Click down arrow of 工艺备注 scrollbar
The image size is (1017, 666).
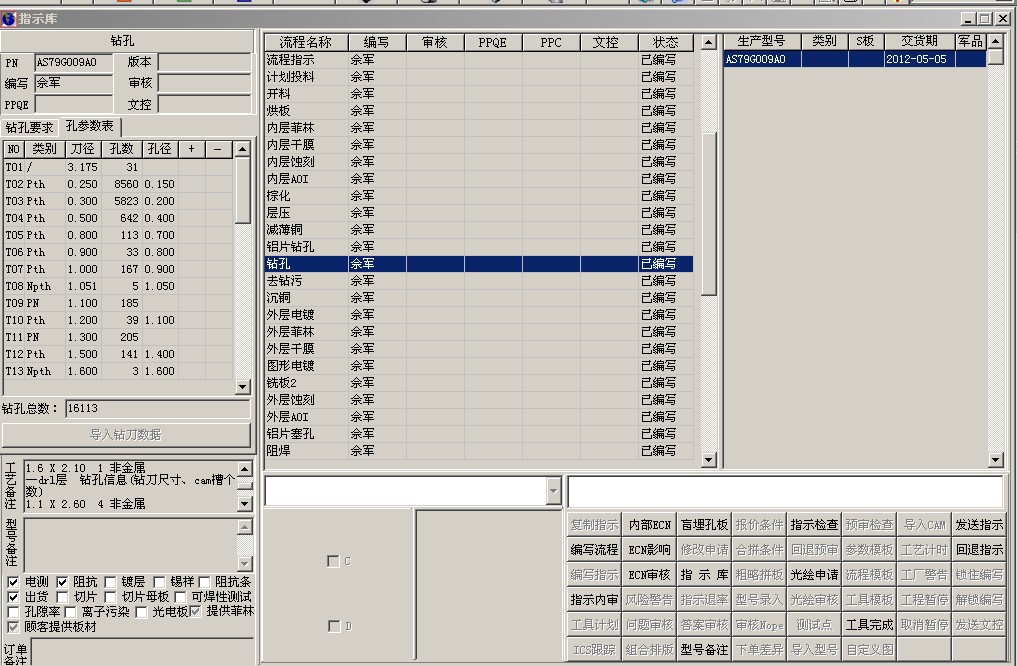245,503
